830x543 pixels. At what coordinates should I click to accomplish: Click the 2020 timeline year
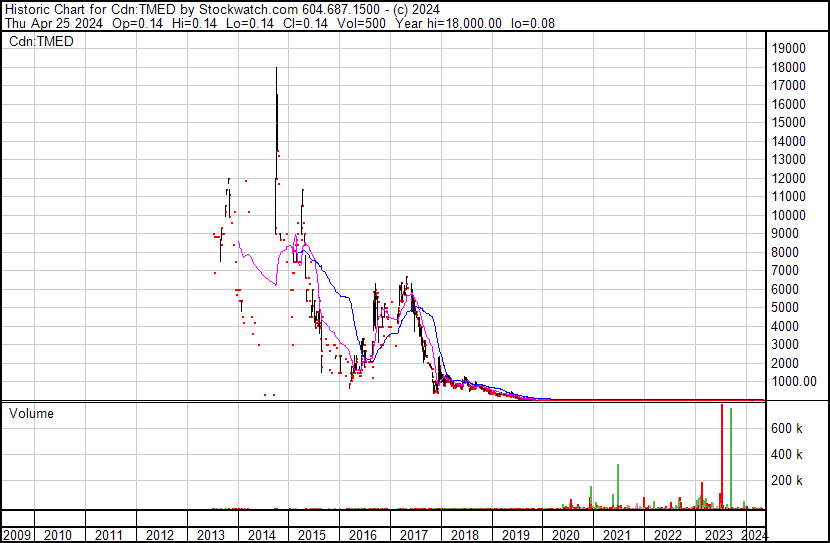[x=566, y=535]
